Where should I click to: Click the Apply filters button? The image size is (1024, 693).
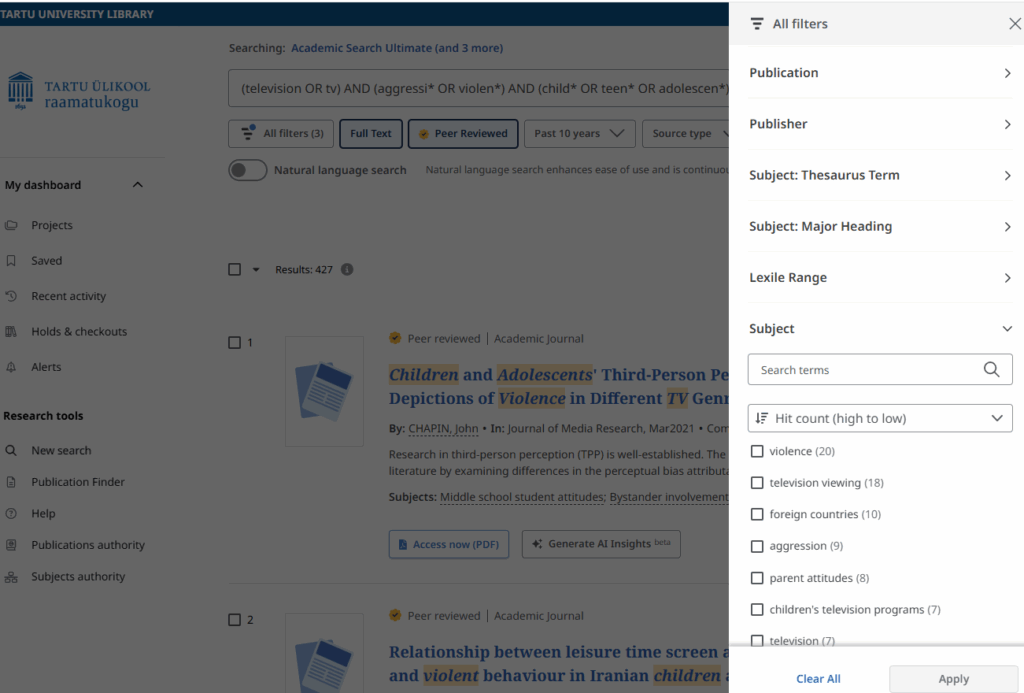pos(953,679)
